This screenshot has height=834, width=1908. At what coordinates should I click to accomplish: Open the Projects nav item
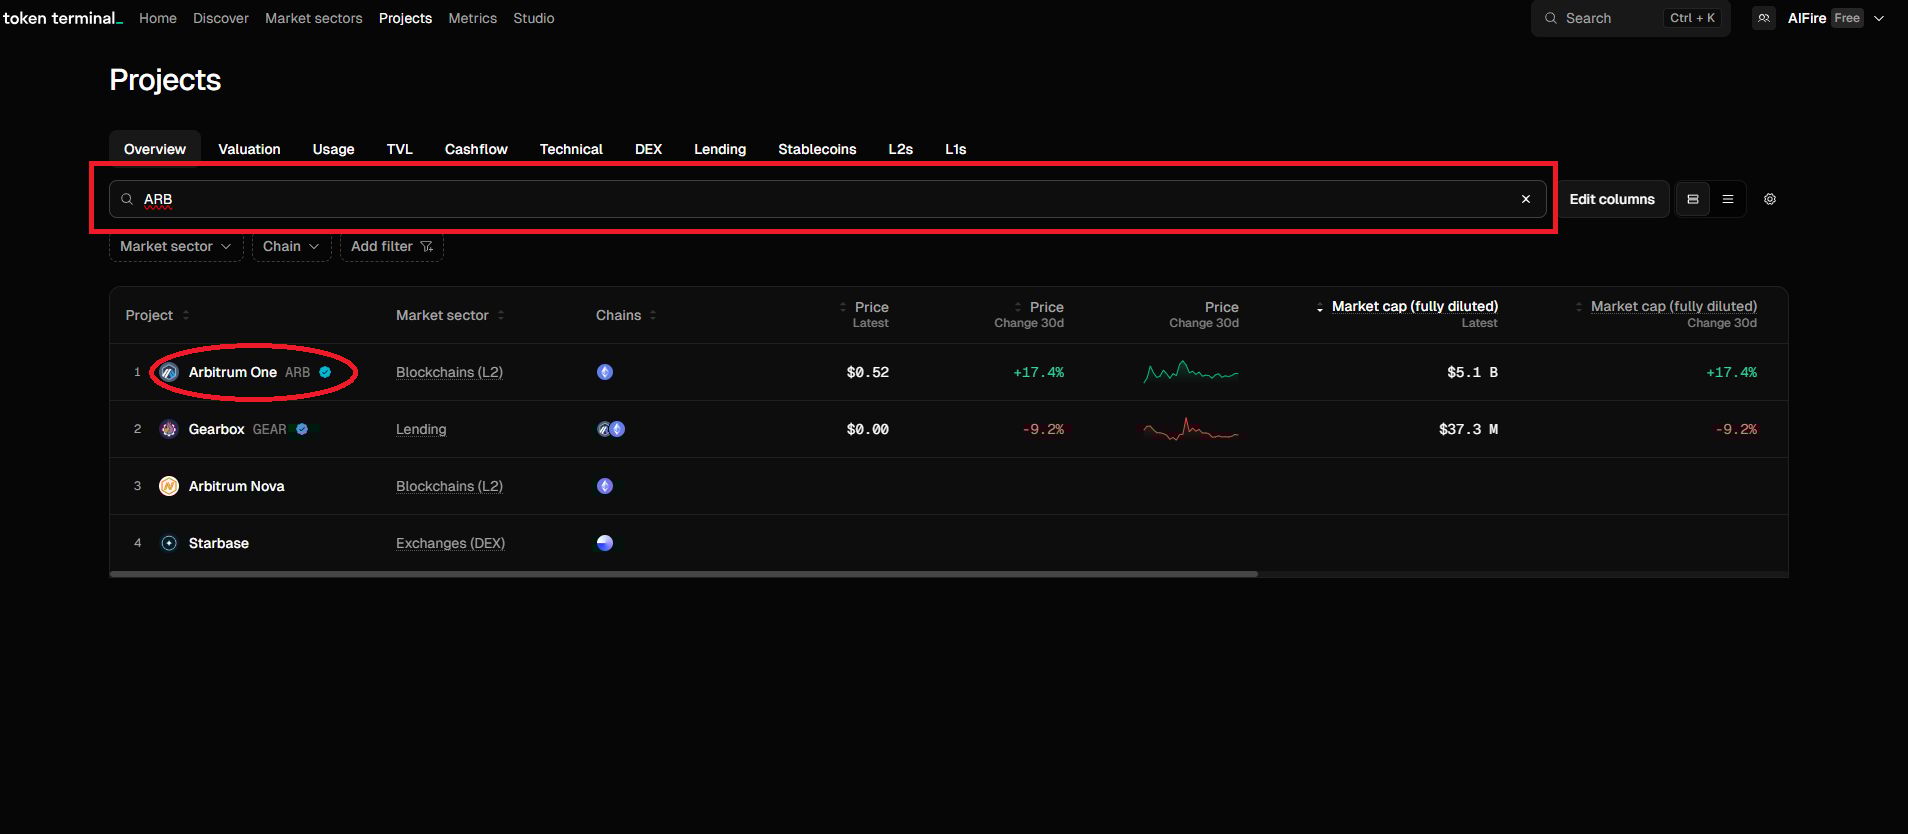[x=405, y=18]
